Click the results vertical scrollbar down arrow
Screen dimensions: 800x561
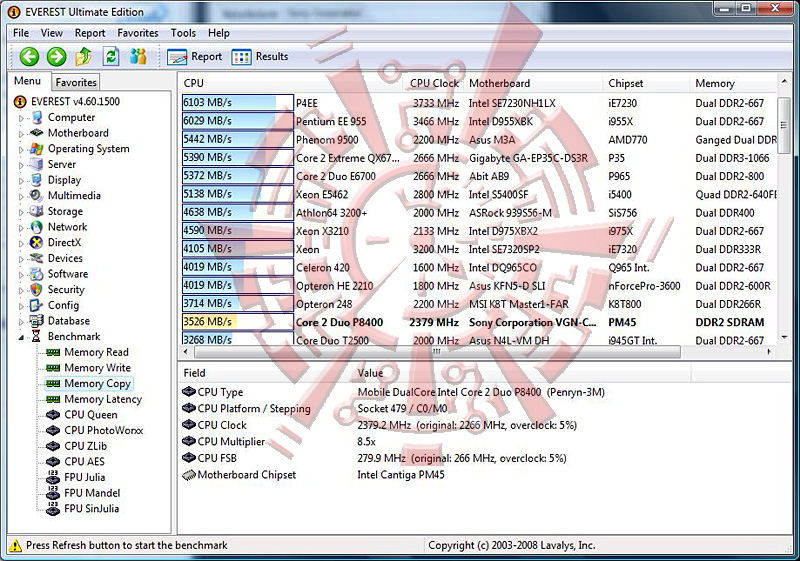tap(785, 338)
